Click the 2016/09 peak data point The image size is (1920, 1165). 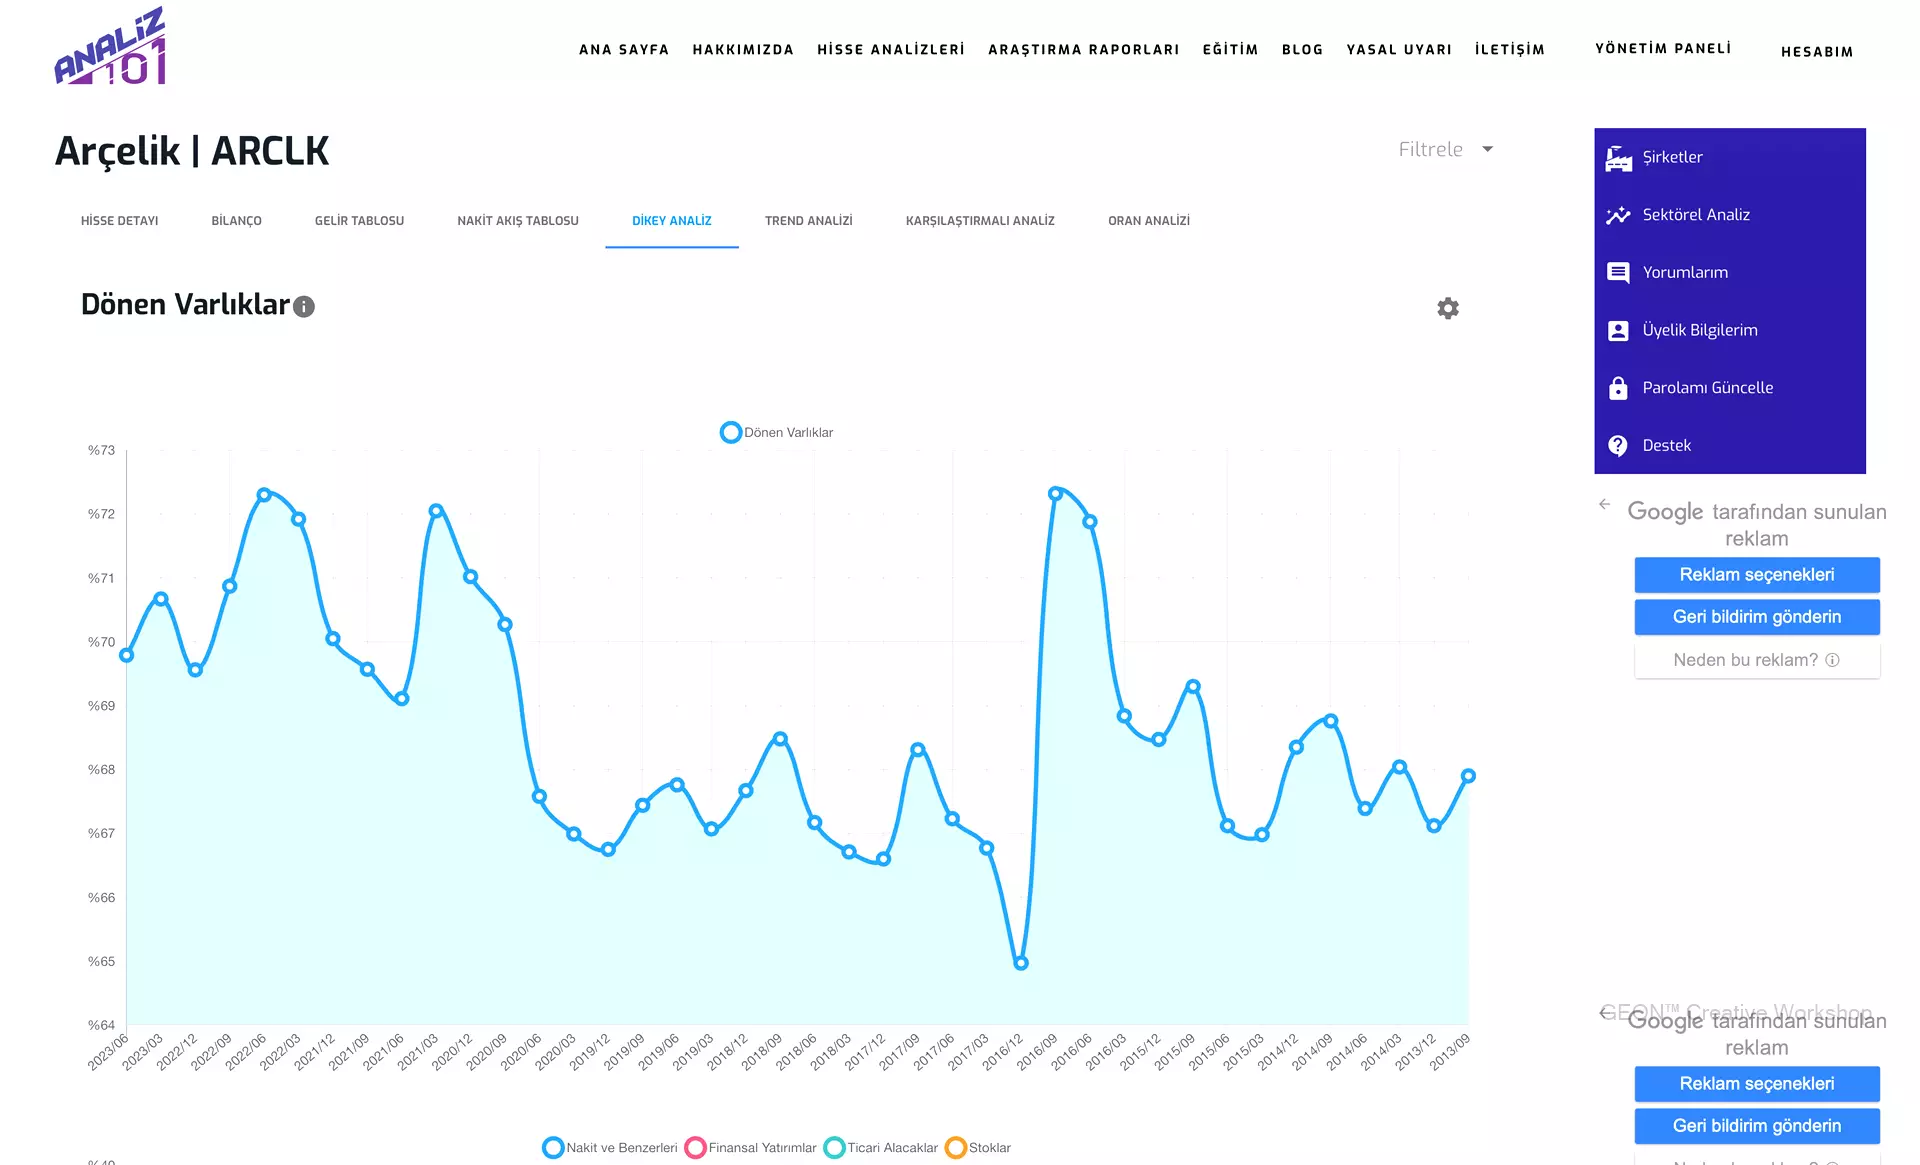(1055, 493)
